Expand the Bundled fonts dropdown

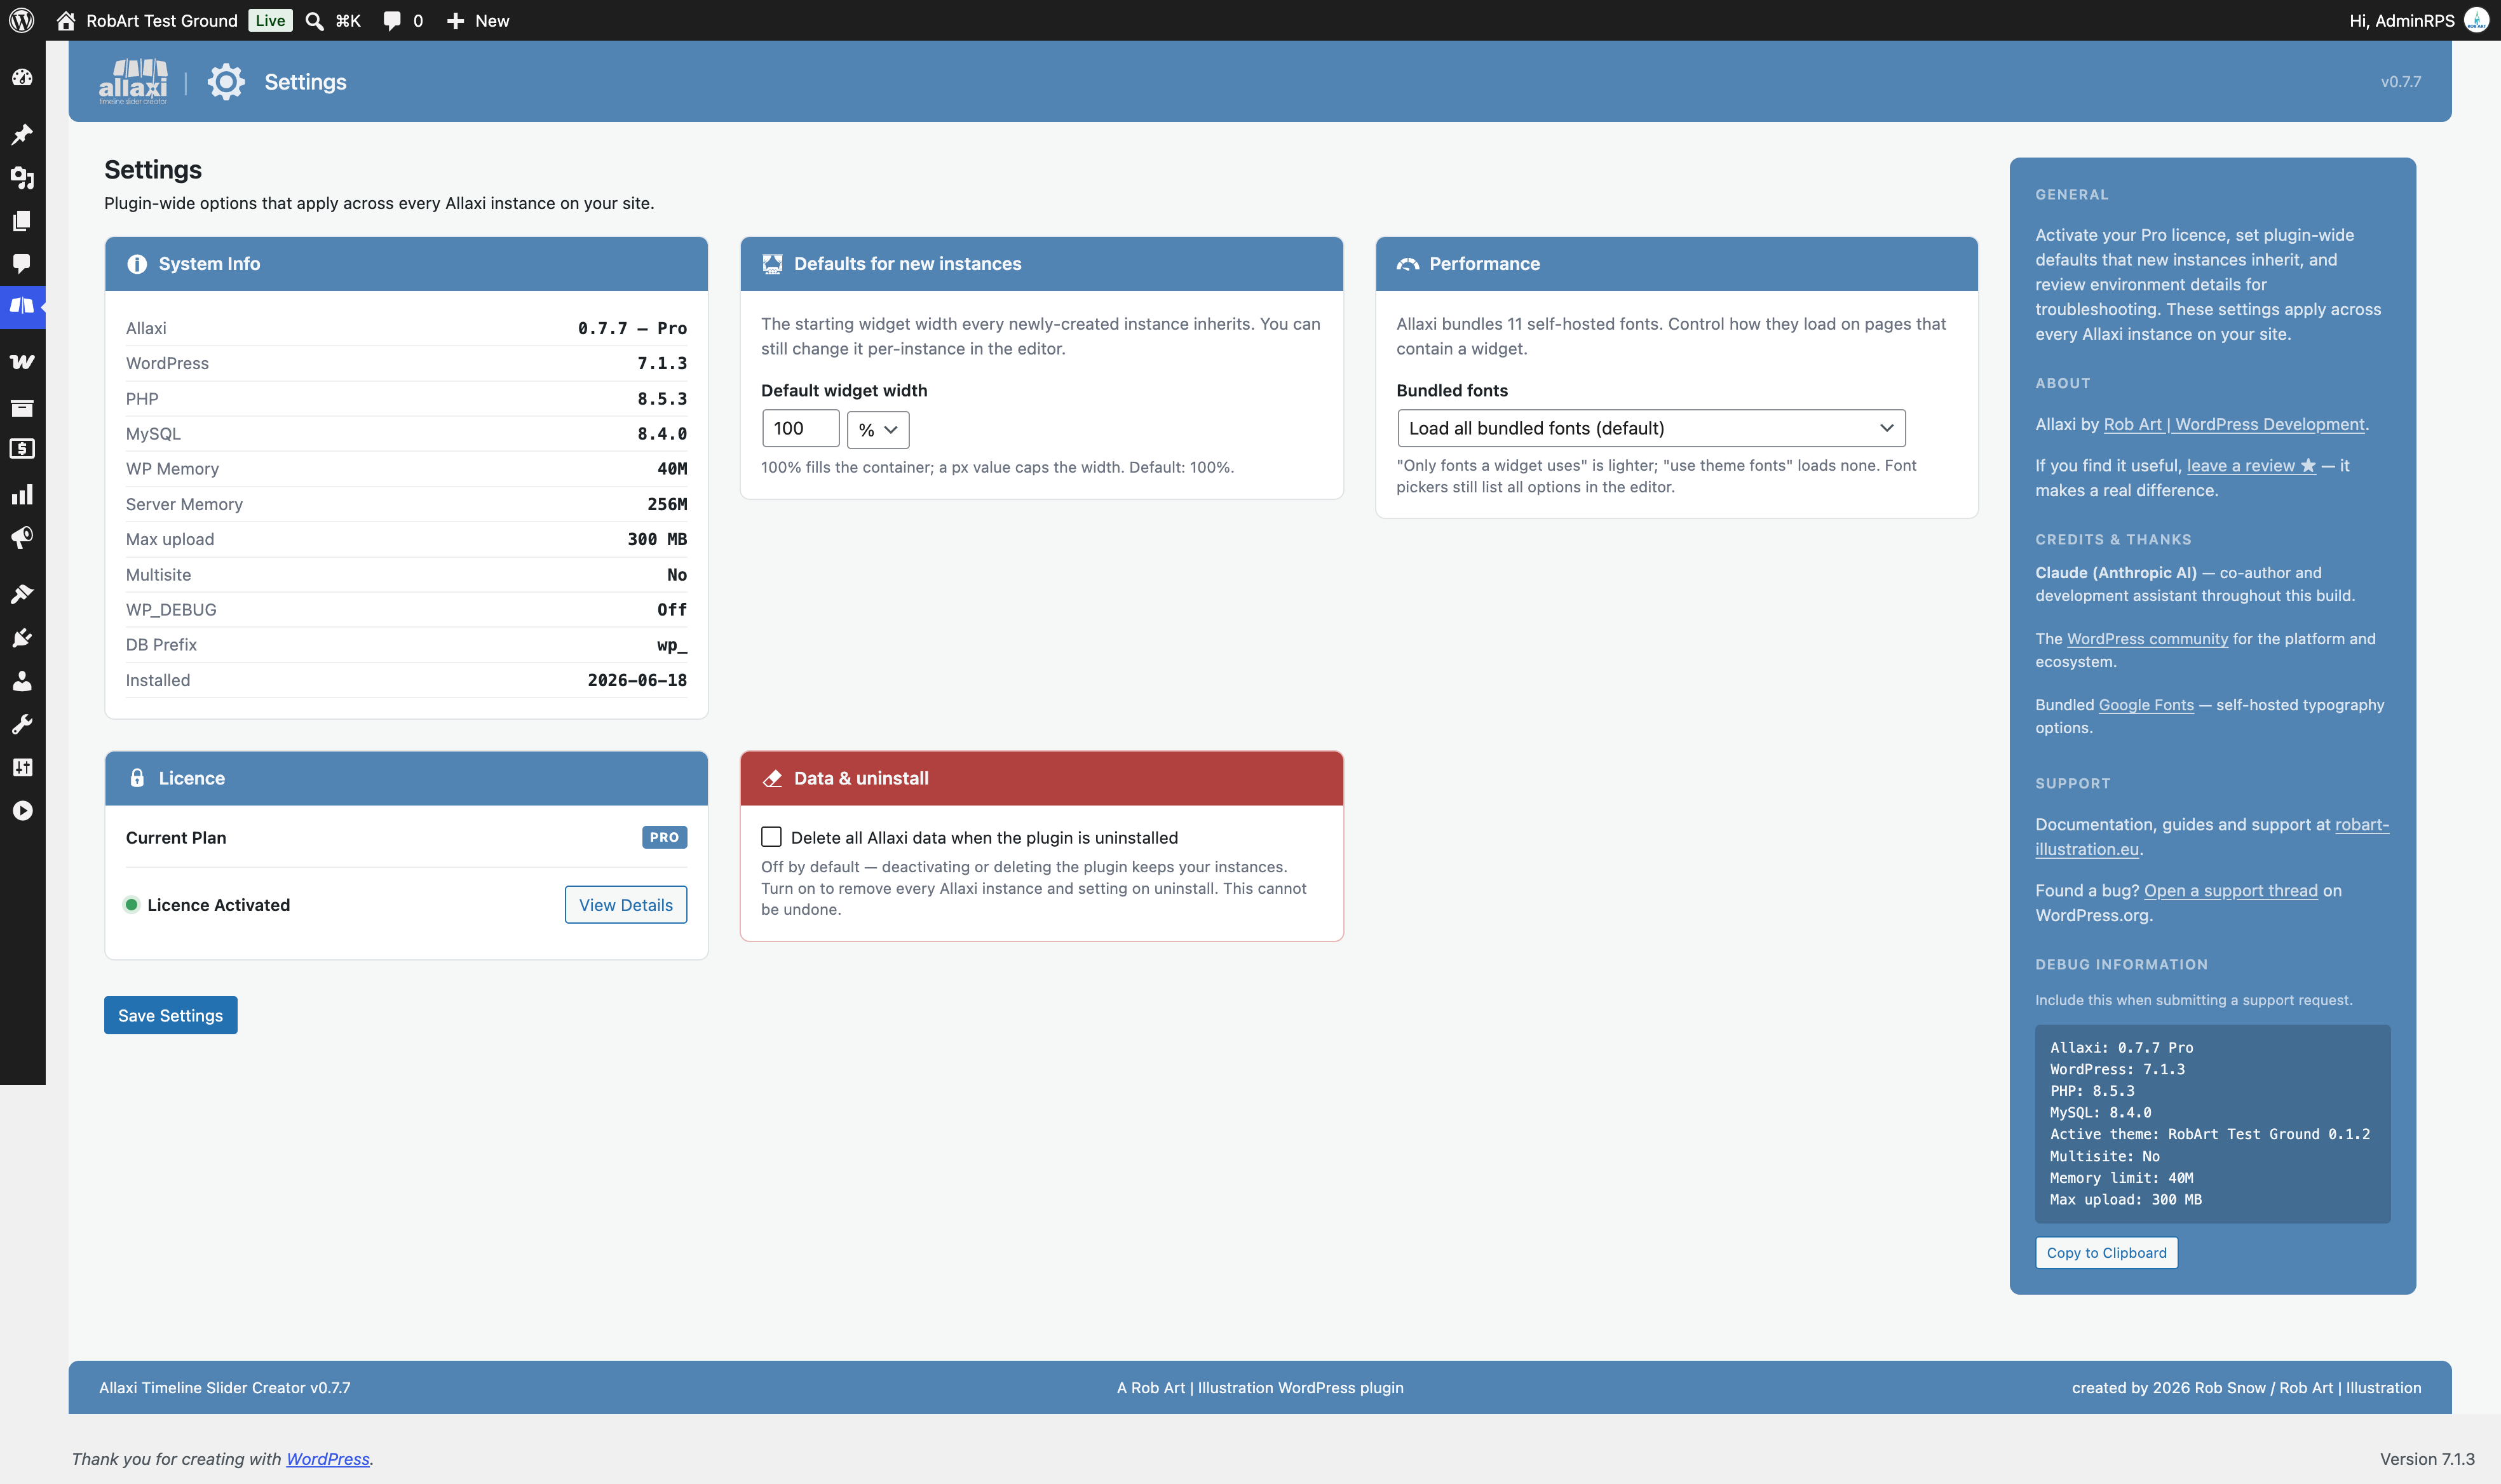click(x=1651, y=428)
